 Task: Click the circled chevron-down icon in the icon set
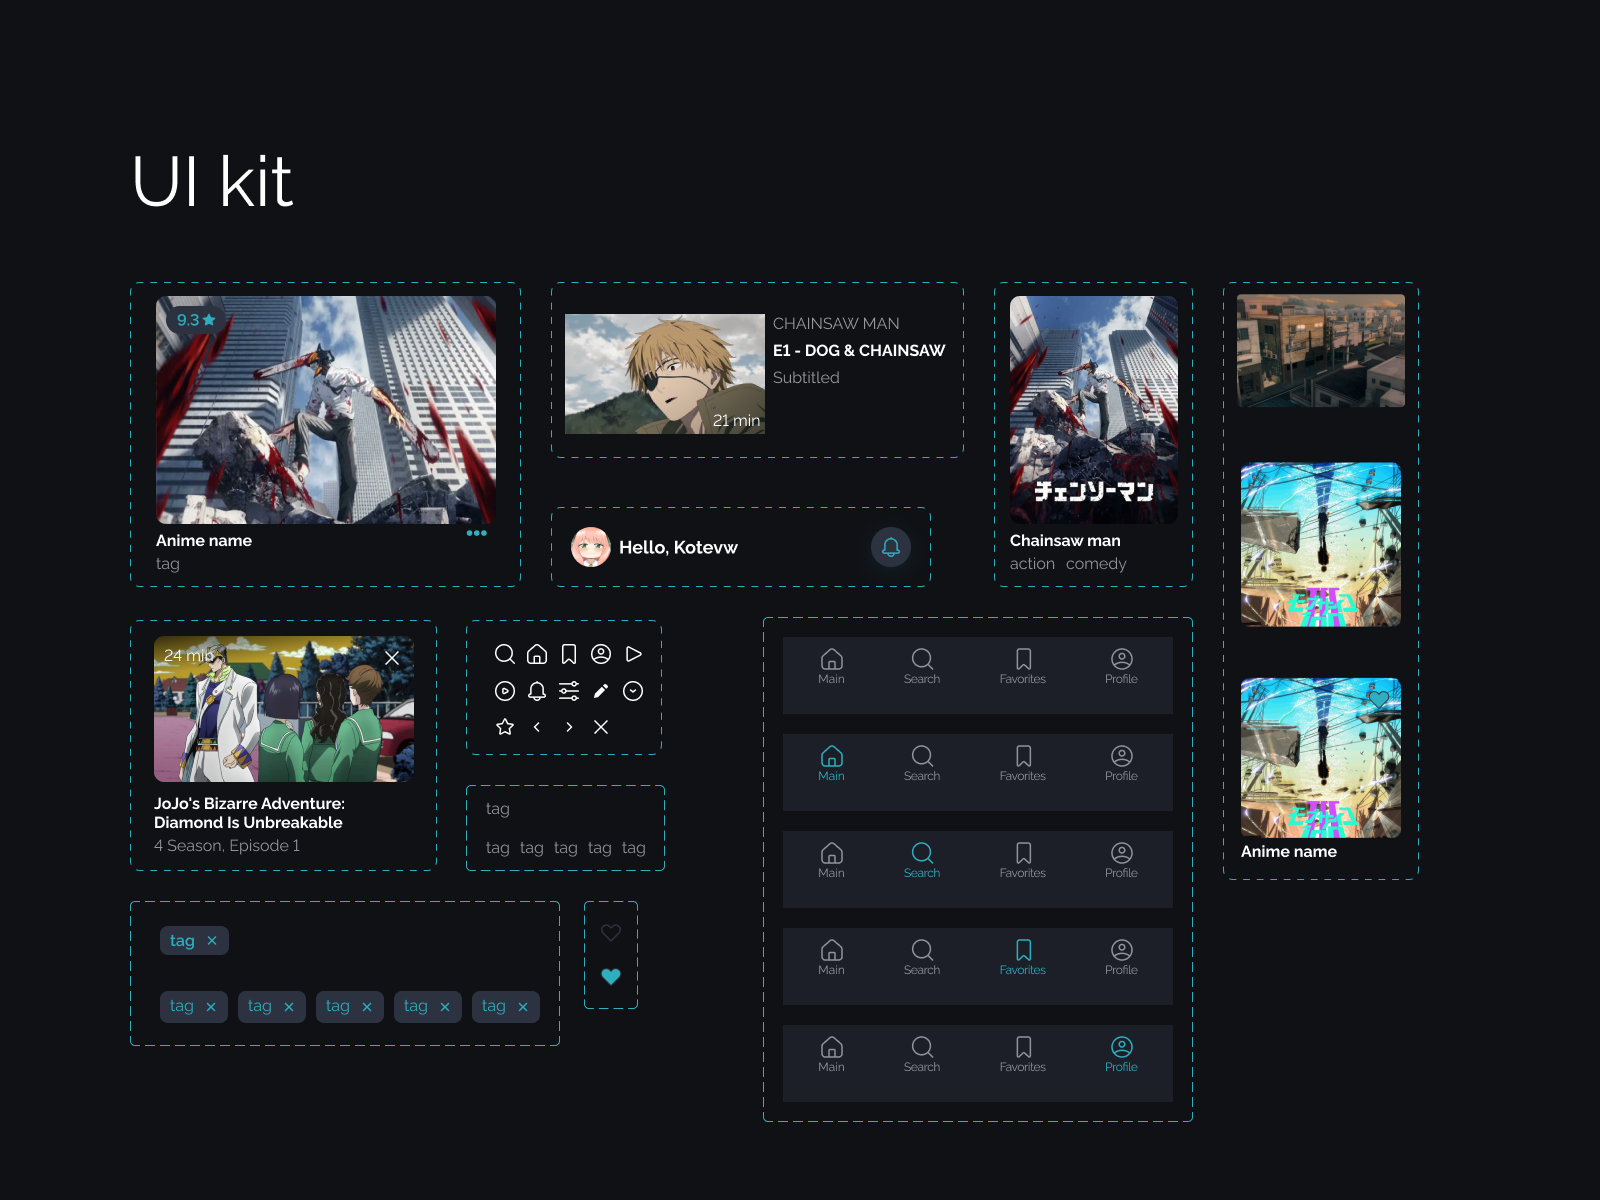point(633,691)
